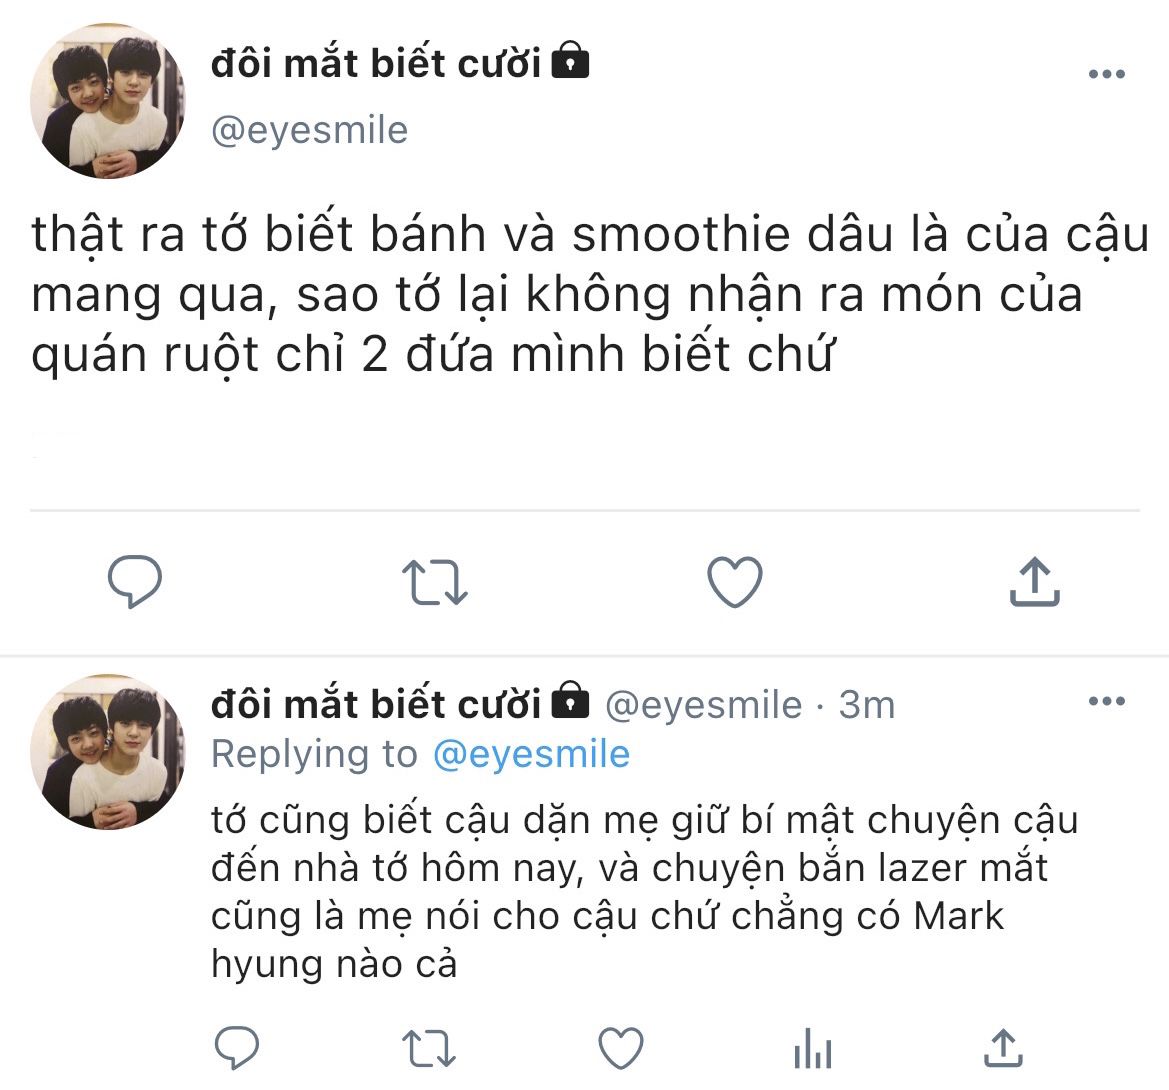Screen dimensions: 1169x1090
Task: Share the main tweet
Action: pos(1035,581)
